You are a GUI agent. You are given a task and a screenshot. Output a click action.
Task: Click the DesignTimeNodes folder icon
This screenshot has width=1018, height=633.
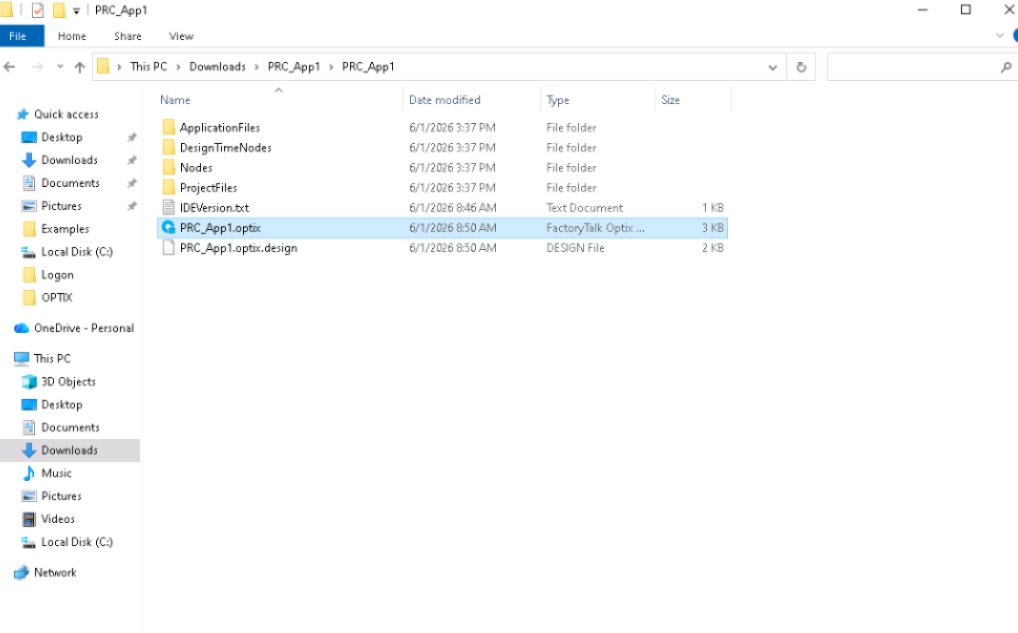coord(169,147)
